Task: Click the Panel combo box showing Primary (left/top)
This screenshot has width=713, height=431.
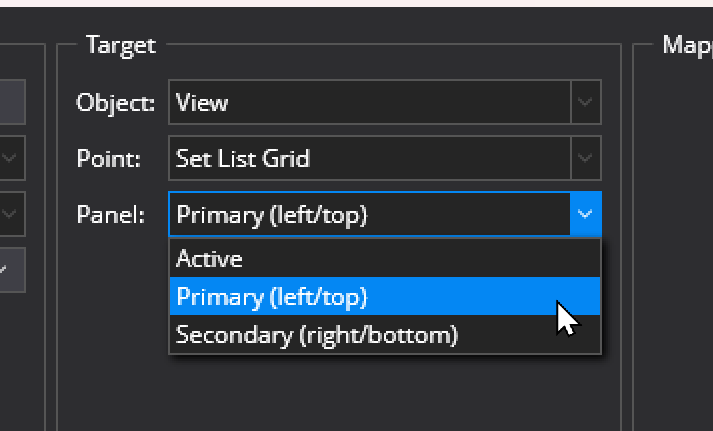Action: [370, 214]
